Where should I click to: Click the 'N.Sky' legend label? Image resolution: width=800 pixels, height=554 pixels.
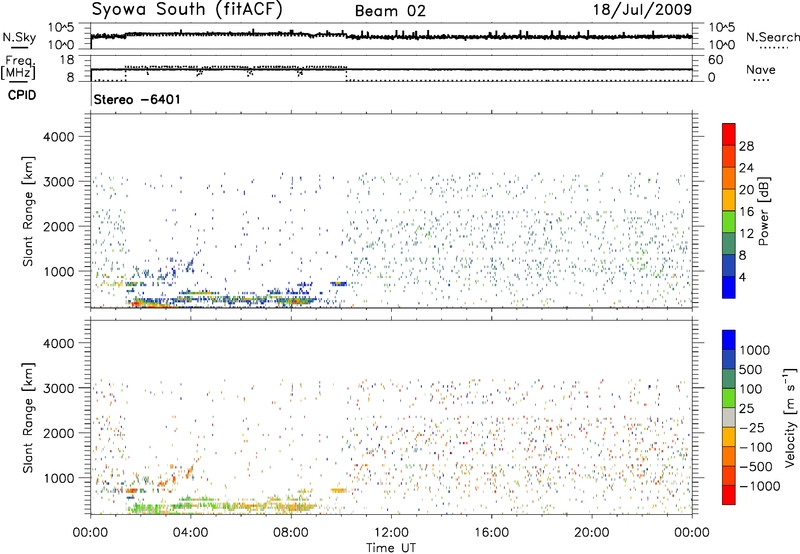[x=19, y=37]
